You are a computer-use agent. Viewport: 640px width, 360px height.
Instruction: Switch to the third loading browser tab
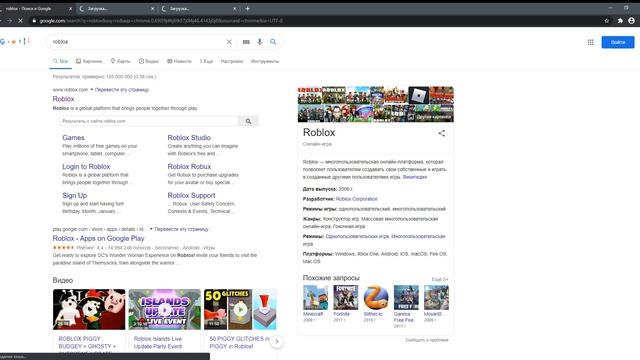[199, 9]
